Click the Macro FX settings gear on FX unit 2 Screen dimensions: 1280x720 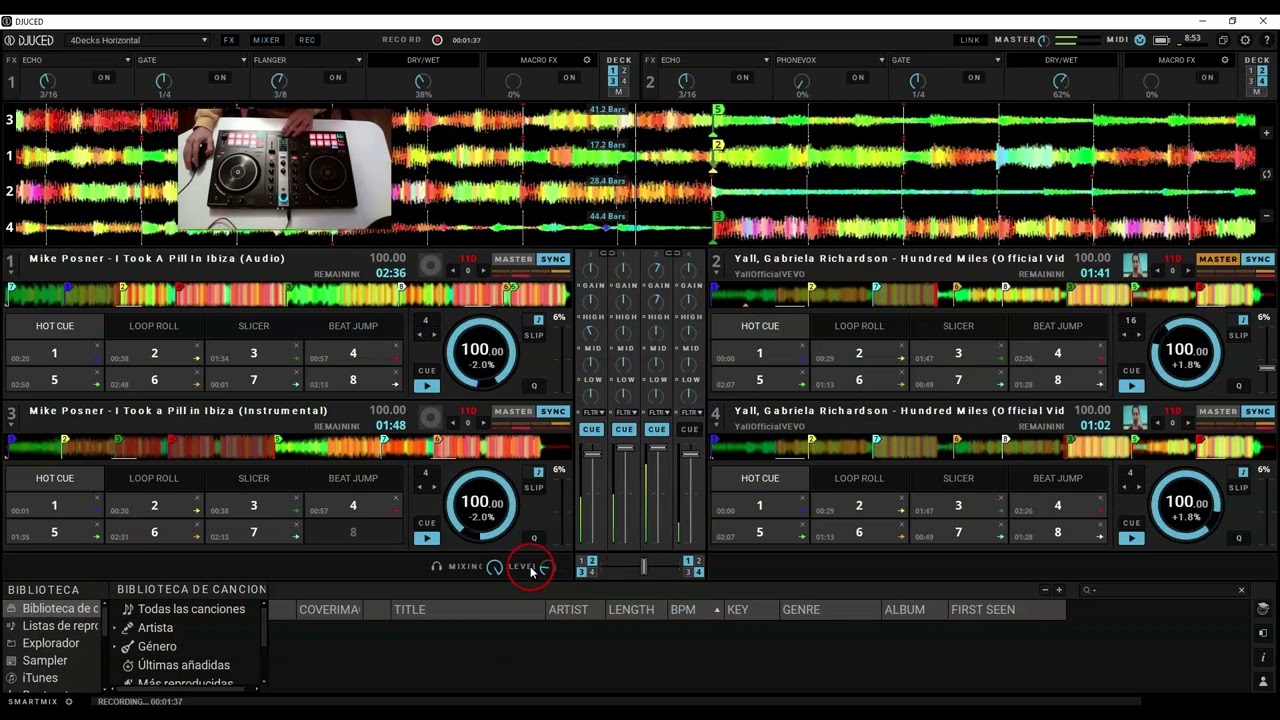point(1225,60)
